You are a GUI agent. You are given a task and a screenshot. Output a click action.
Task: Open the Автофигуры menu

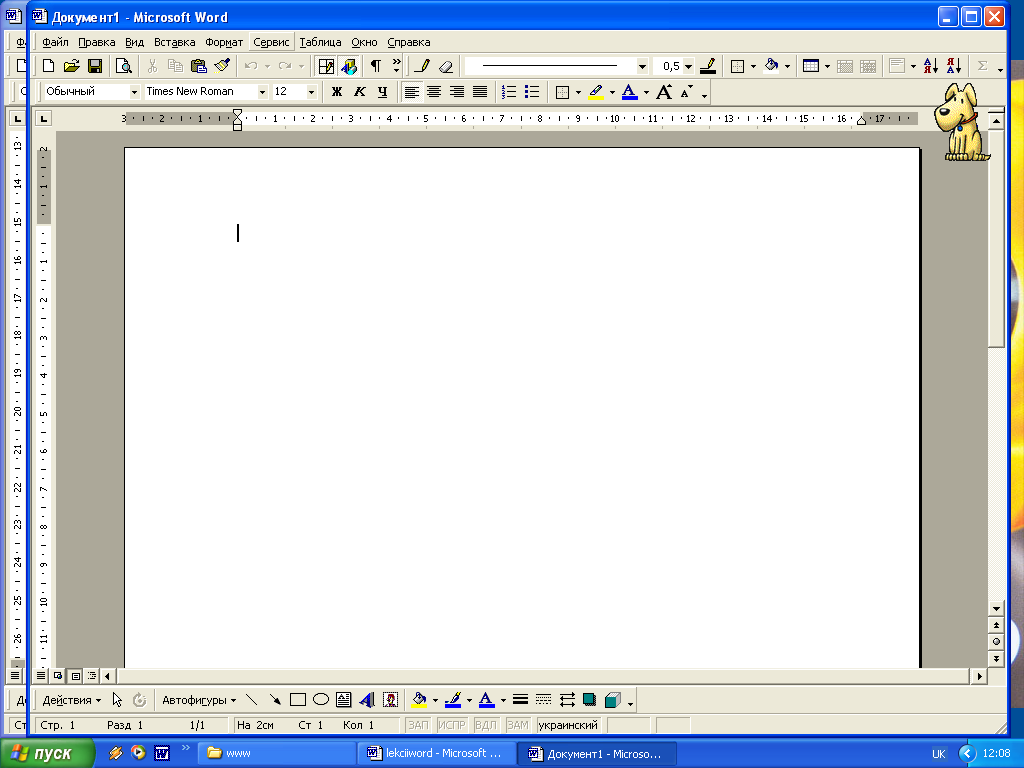click(199, 700)
